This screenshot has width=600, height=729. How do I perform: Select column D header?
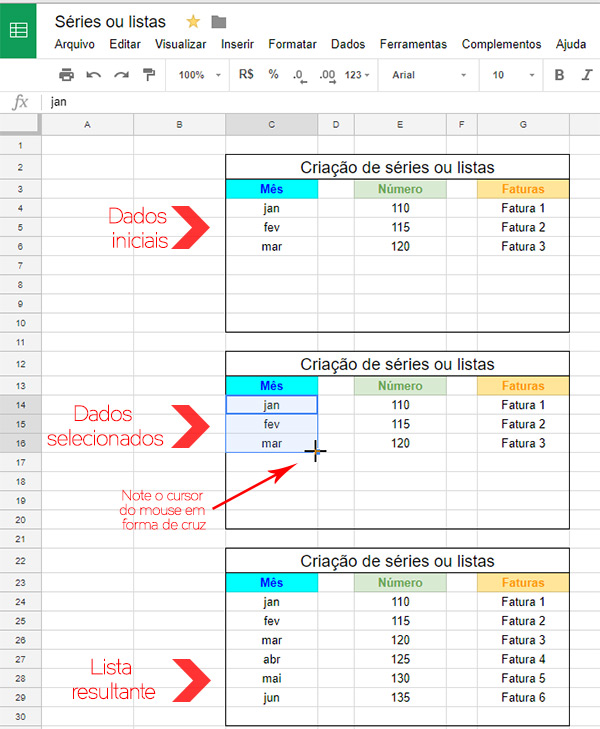tap(336, 125)
